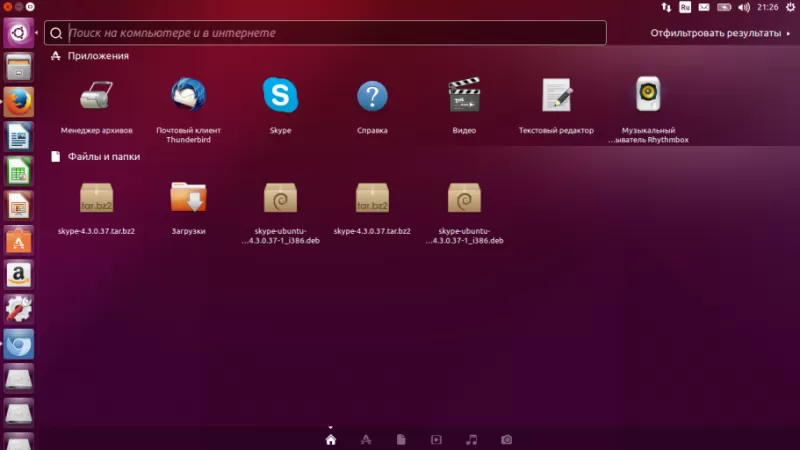Open Amazon from the launcher
Image resolution: width=800 pixels, height=450 pixels.
(18, 275)
